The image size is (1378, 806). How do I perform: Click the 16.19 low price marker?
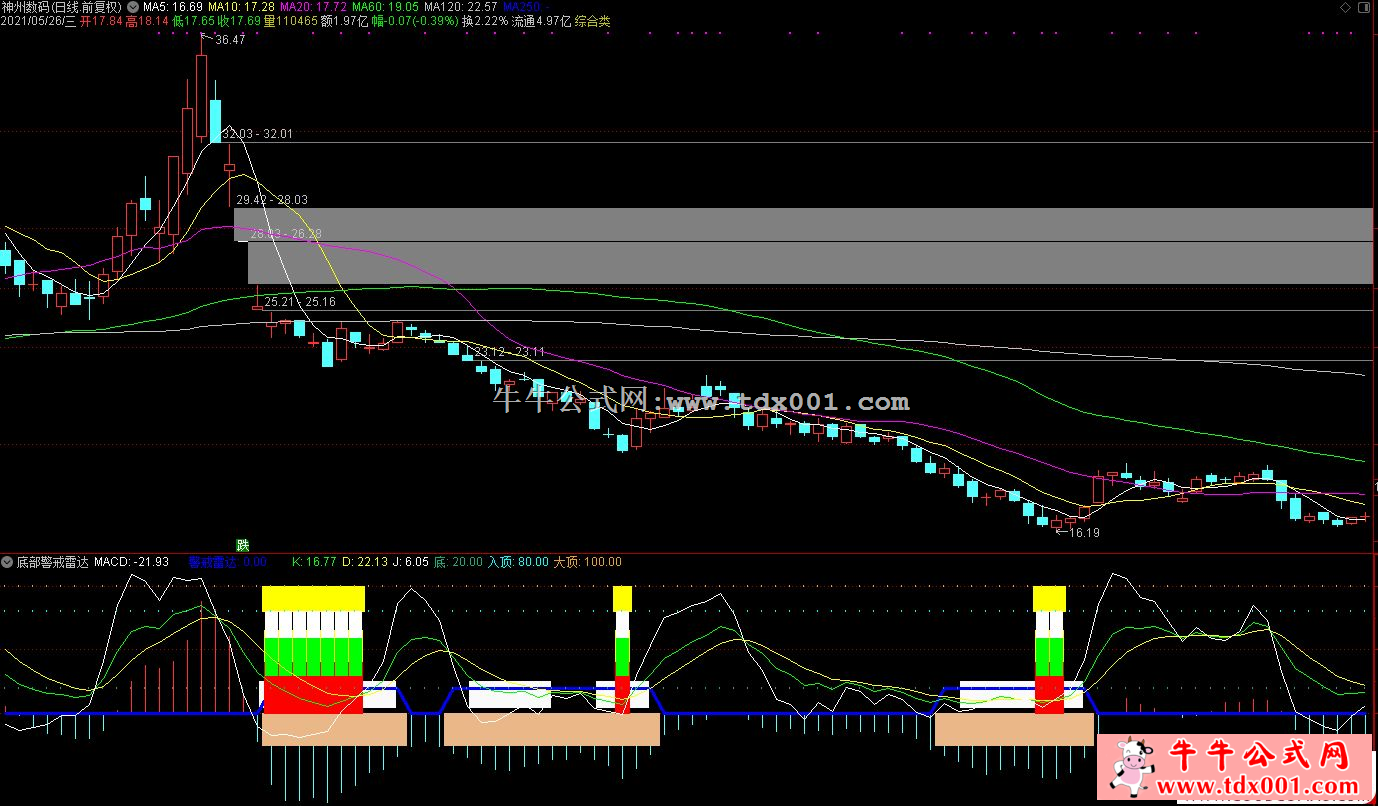point(1084,533)
